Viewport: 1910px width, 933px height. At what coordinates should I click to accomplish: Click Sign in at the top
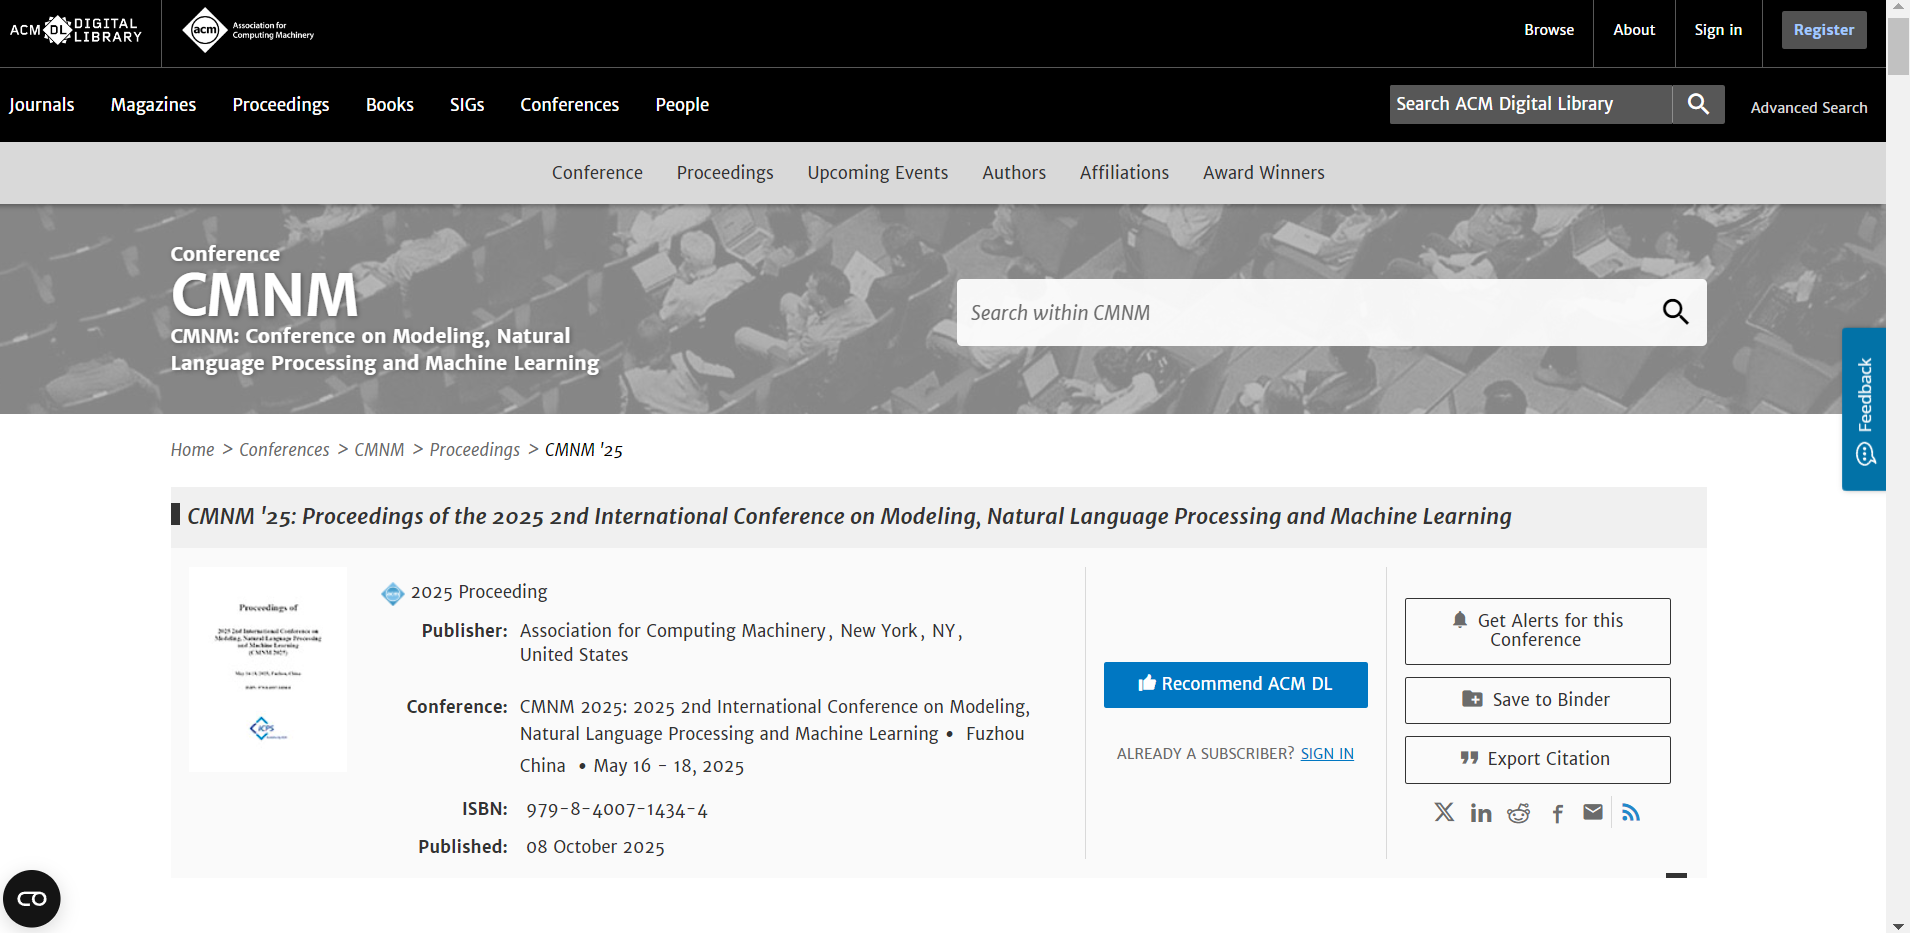(1718, 30)
